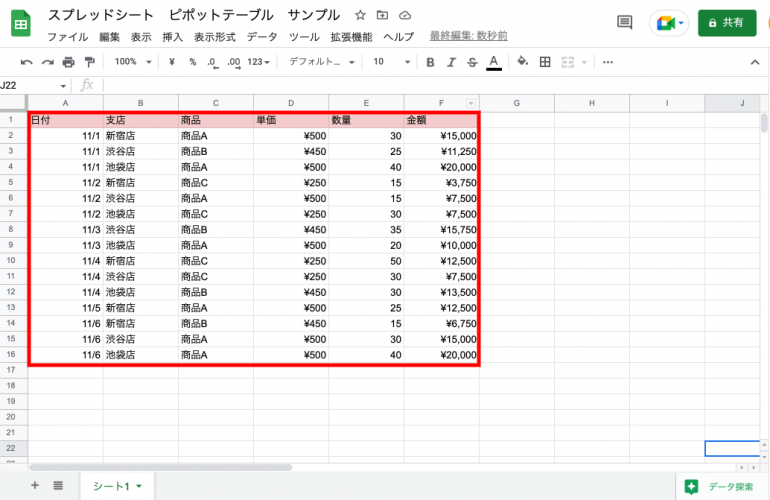The width and height of the screenshot is (770, 500).
Task: Open the データ menu
Action: coord(262,36)
